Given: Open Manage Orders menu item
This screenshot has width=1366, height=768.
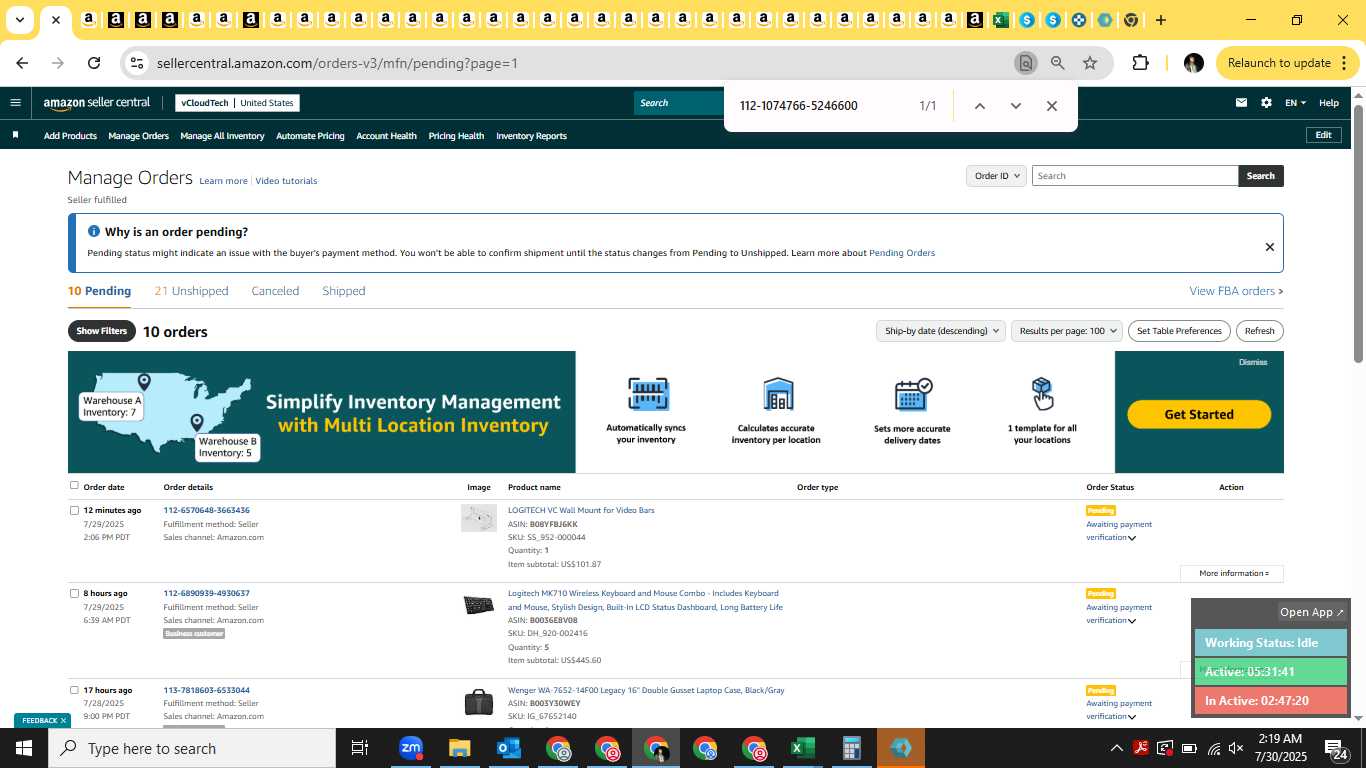Looking at the screenshot, I should click(138, 136).
